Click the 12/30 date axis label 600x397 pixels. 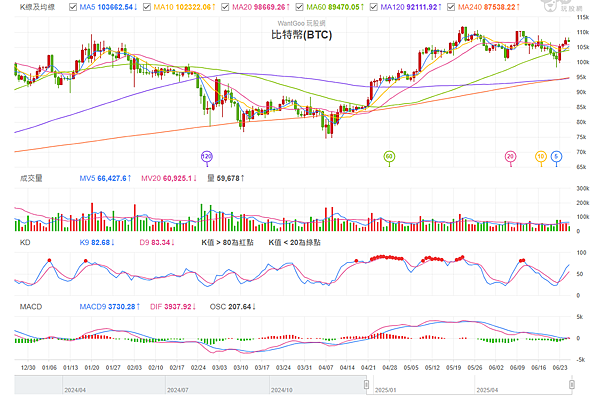(28, 368)
